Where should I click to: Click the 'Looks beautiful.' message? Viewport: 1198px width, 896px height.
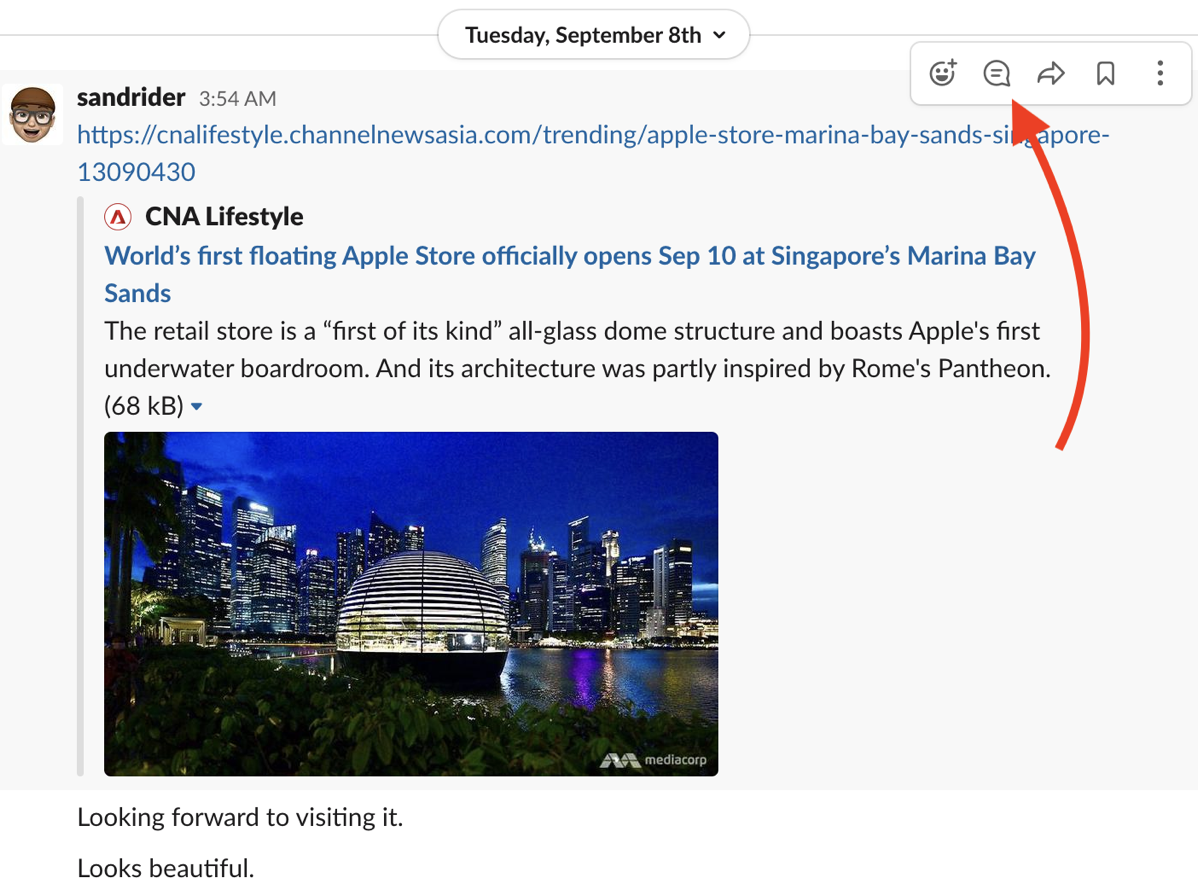click(x=166, y=869)
